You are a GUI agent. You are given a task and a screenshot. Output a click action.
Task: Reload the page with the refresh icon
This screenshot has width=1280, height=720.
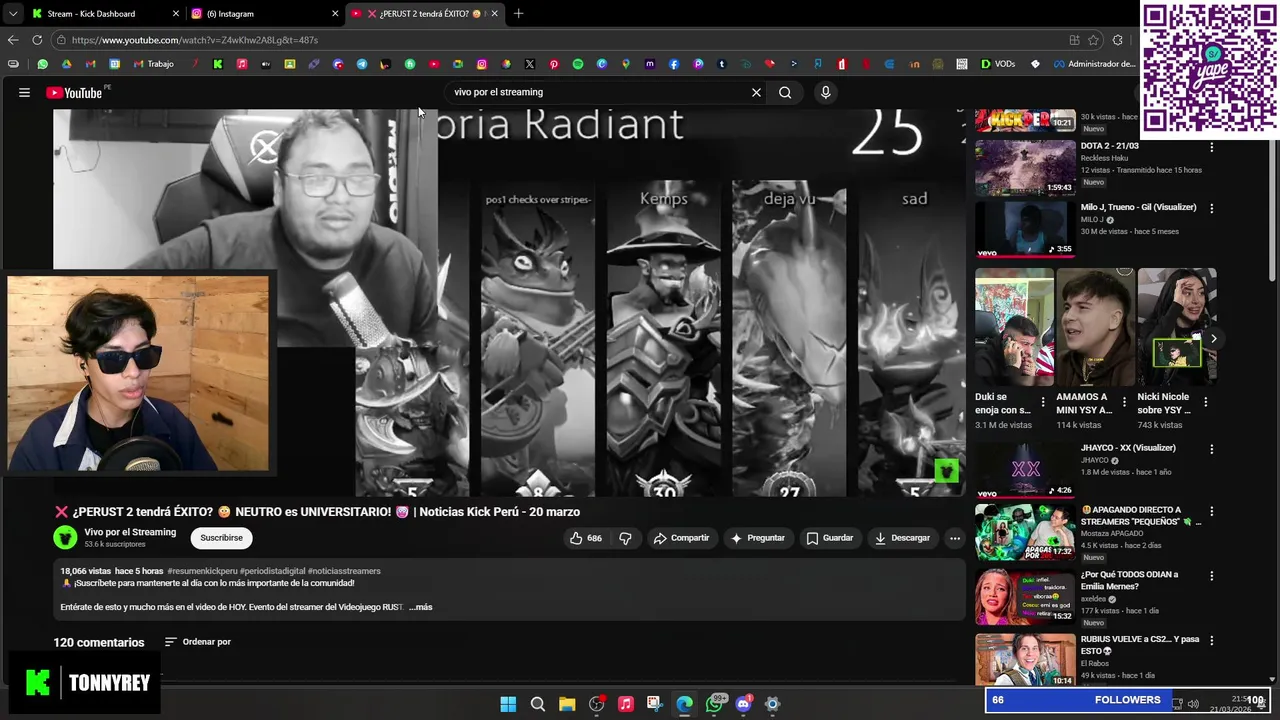tap(37, 40)
